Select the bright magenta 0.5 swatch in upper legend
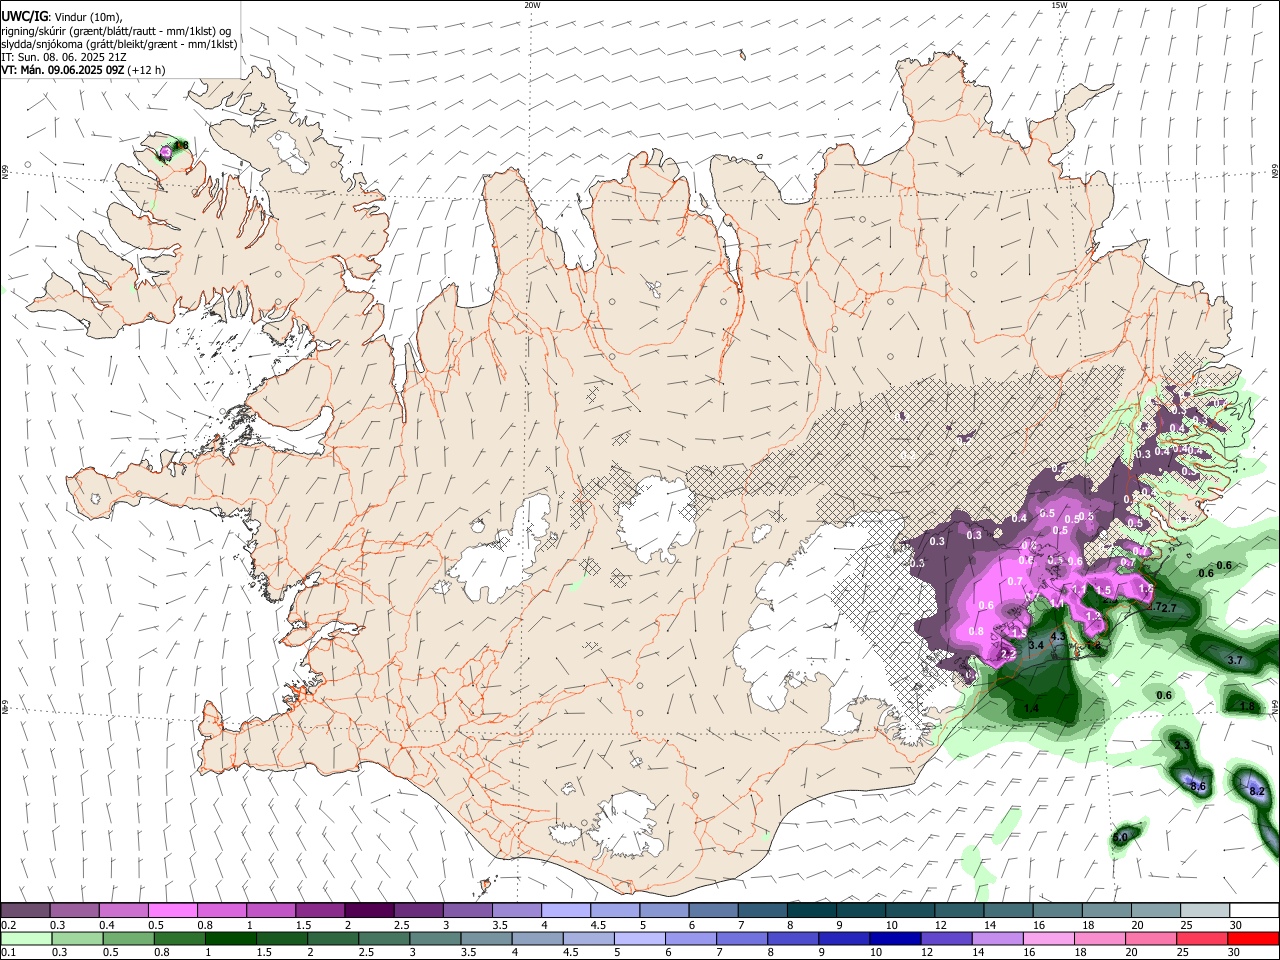This screenshot has width=1280, height=960. click(172, 910)
